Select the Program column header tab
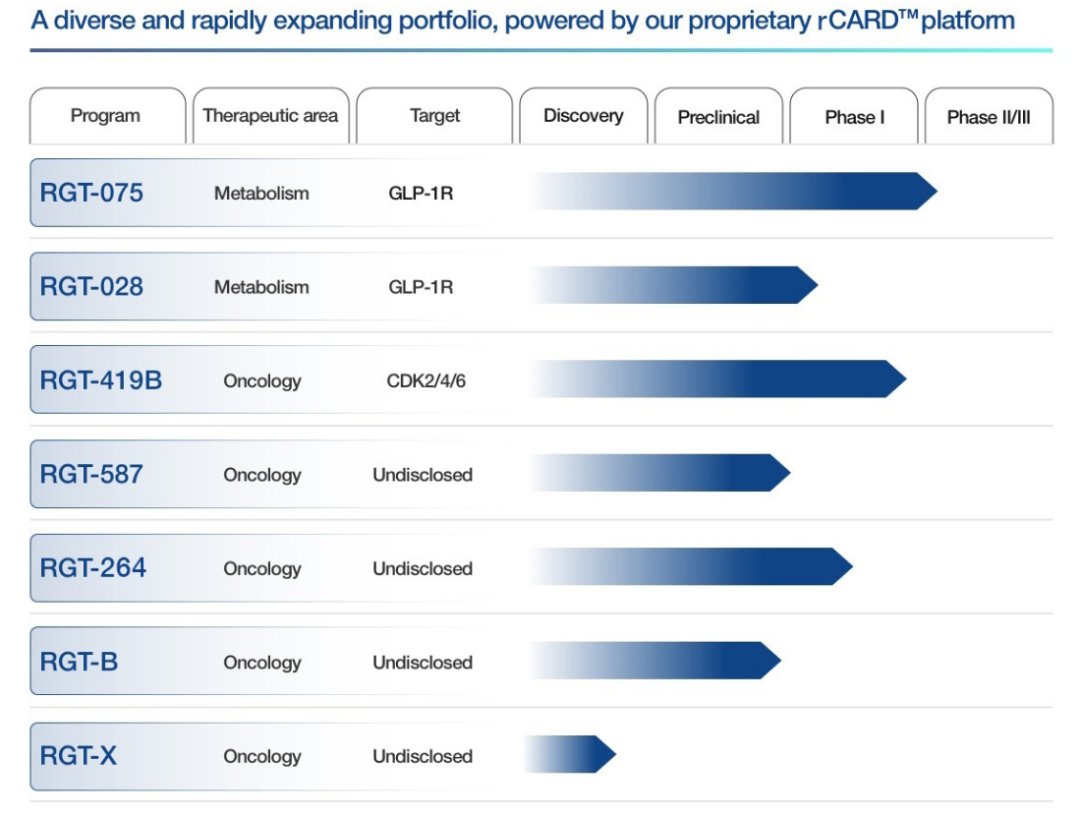Image resolution: width=1080 pixels, height=817 pixels. click(107, 116)
